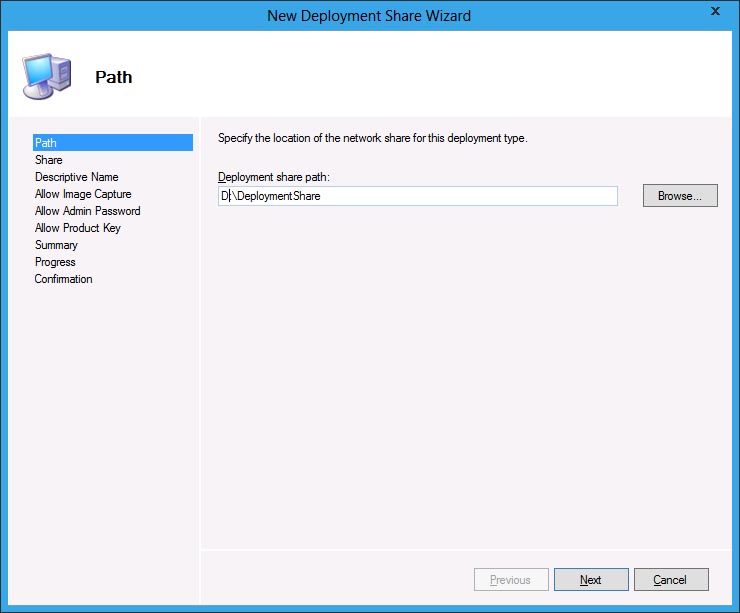
Task: Click into the Deployment share path field
Action: [x=417, y=196]
